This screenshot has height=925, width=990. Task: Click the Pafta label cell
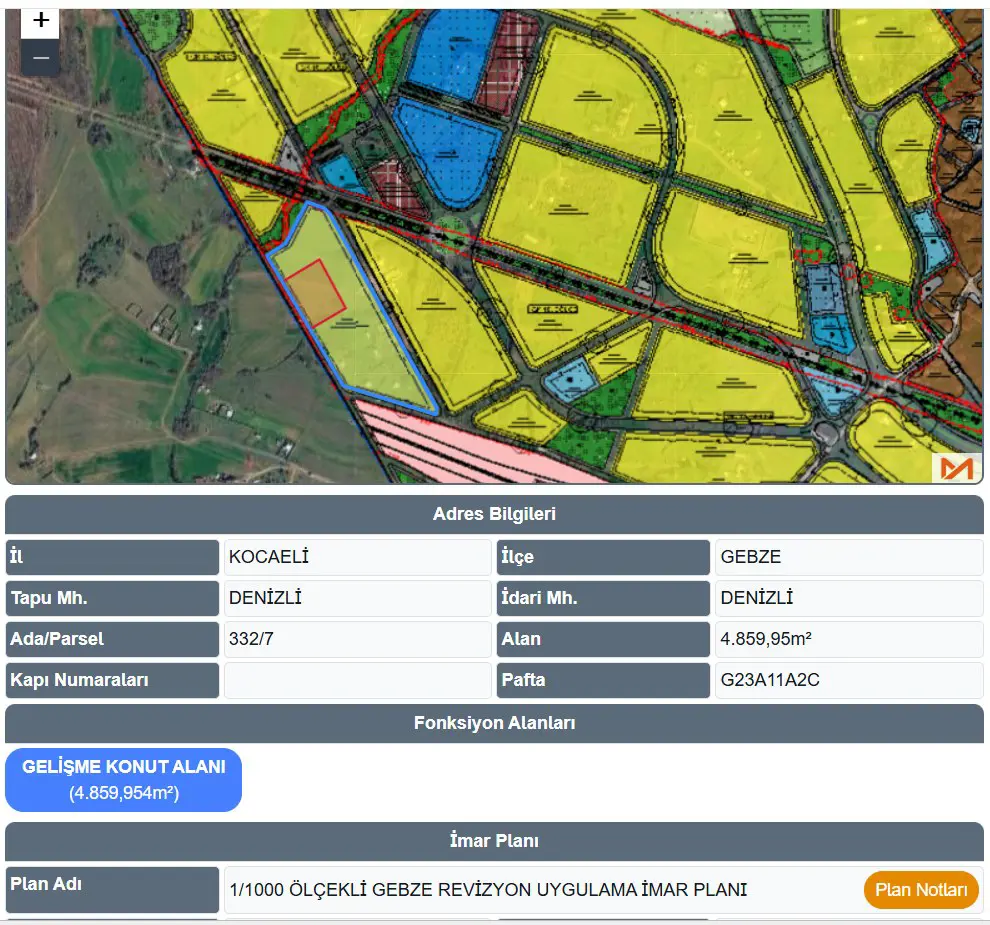click(603, 680)
